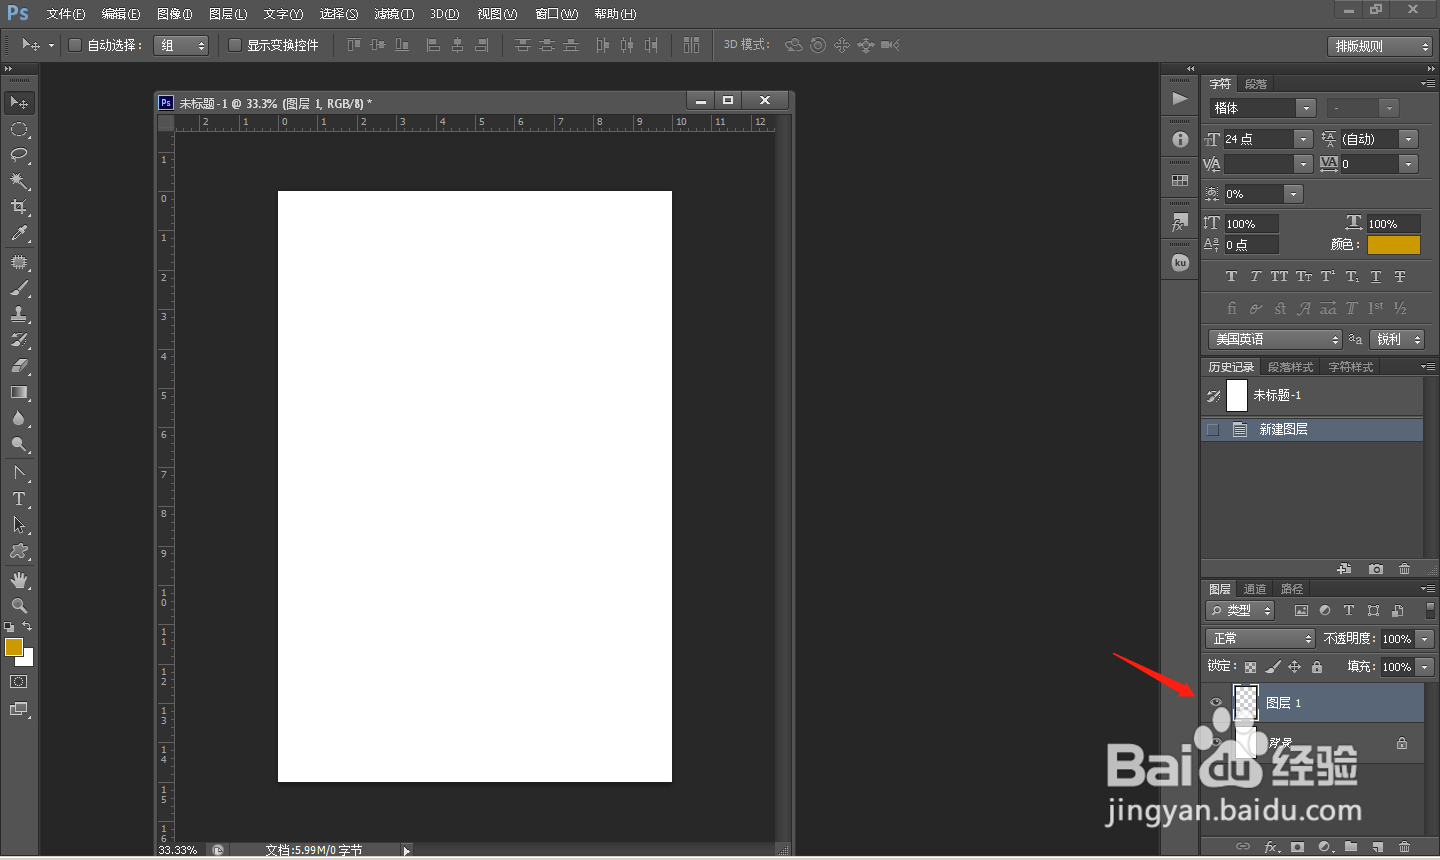Select the Blur tool

tap(19, 418)
